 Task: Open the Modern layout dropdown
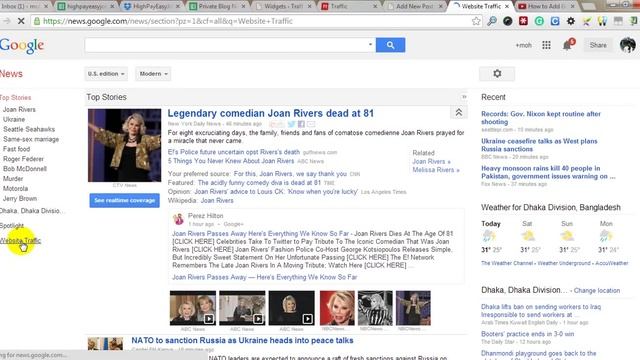153,74
